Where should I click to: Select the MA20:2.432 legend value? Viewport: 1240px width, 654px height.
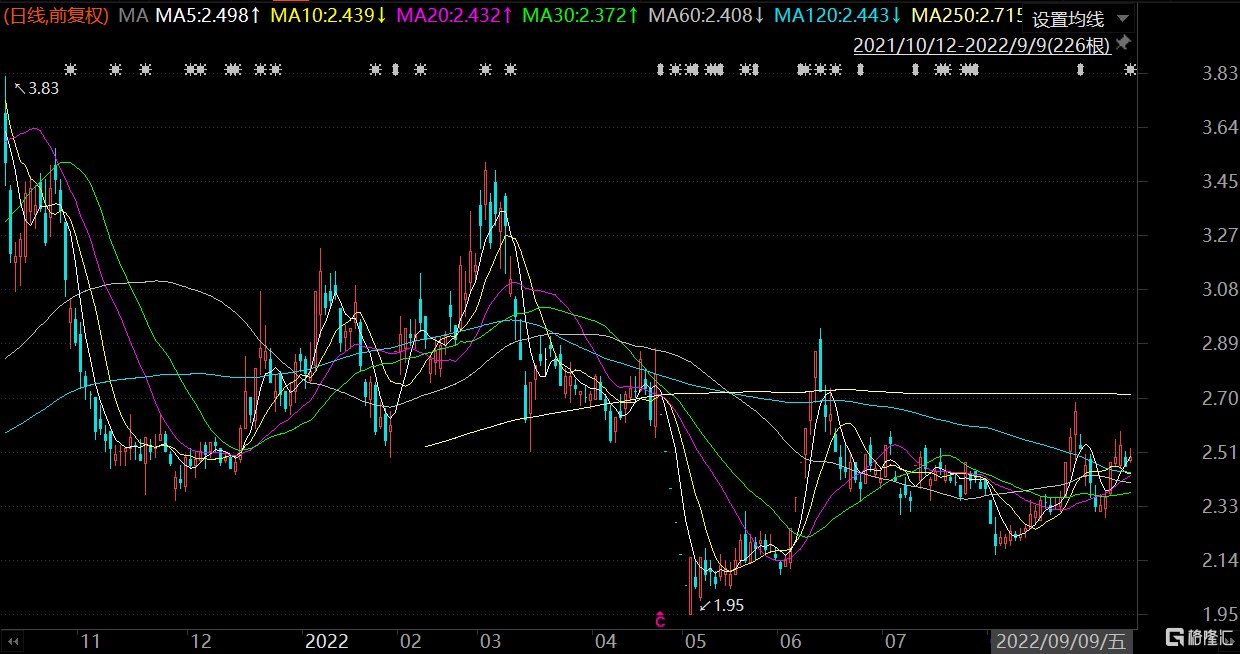[x=456, y=16]
